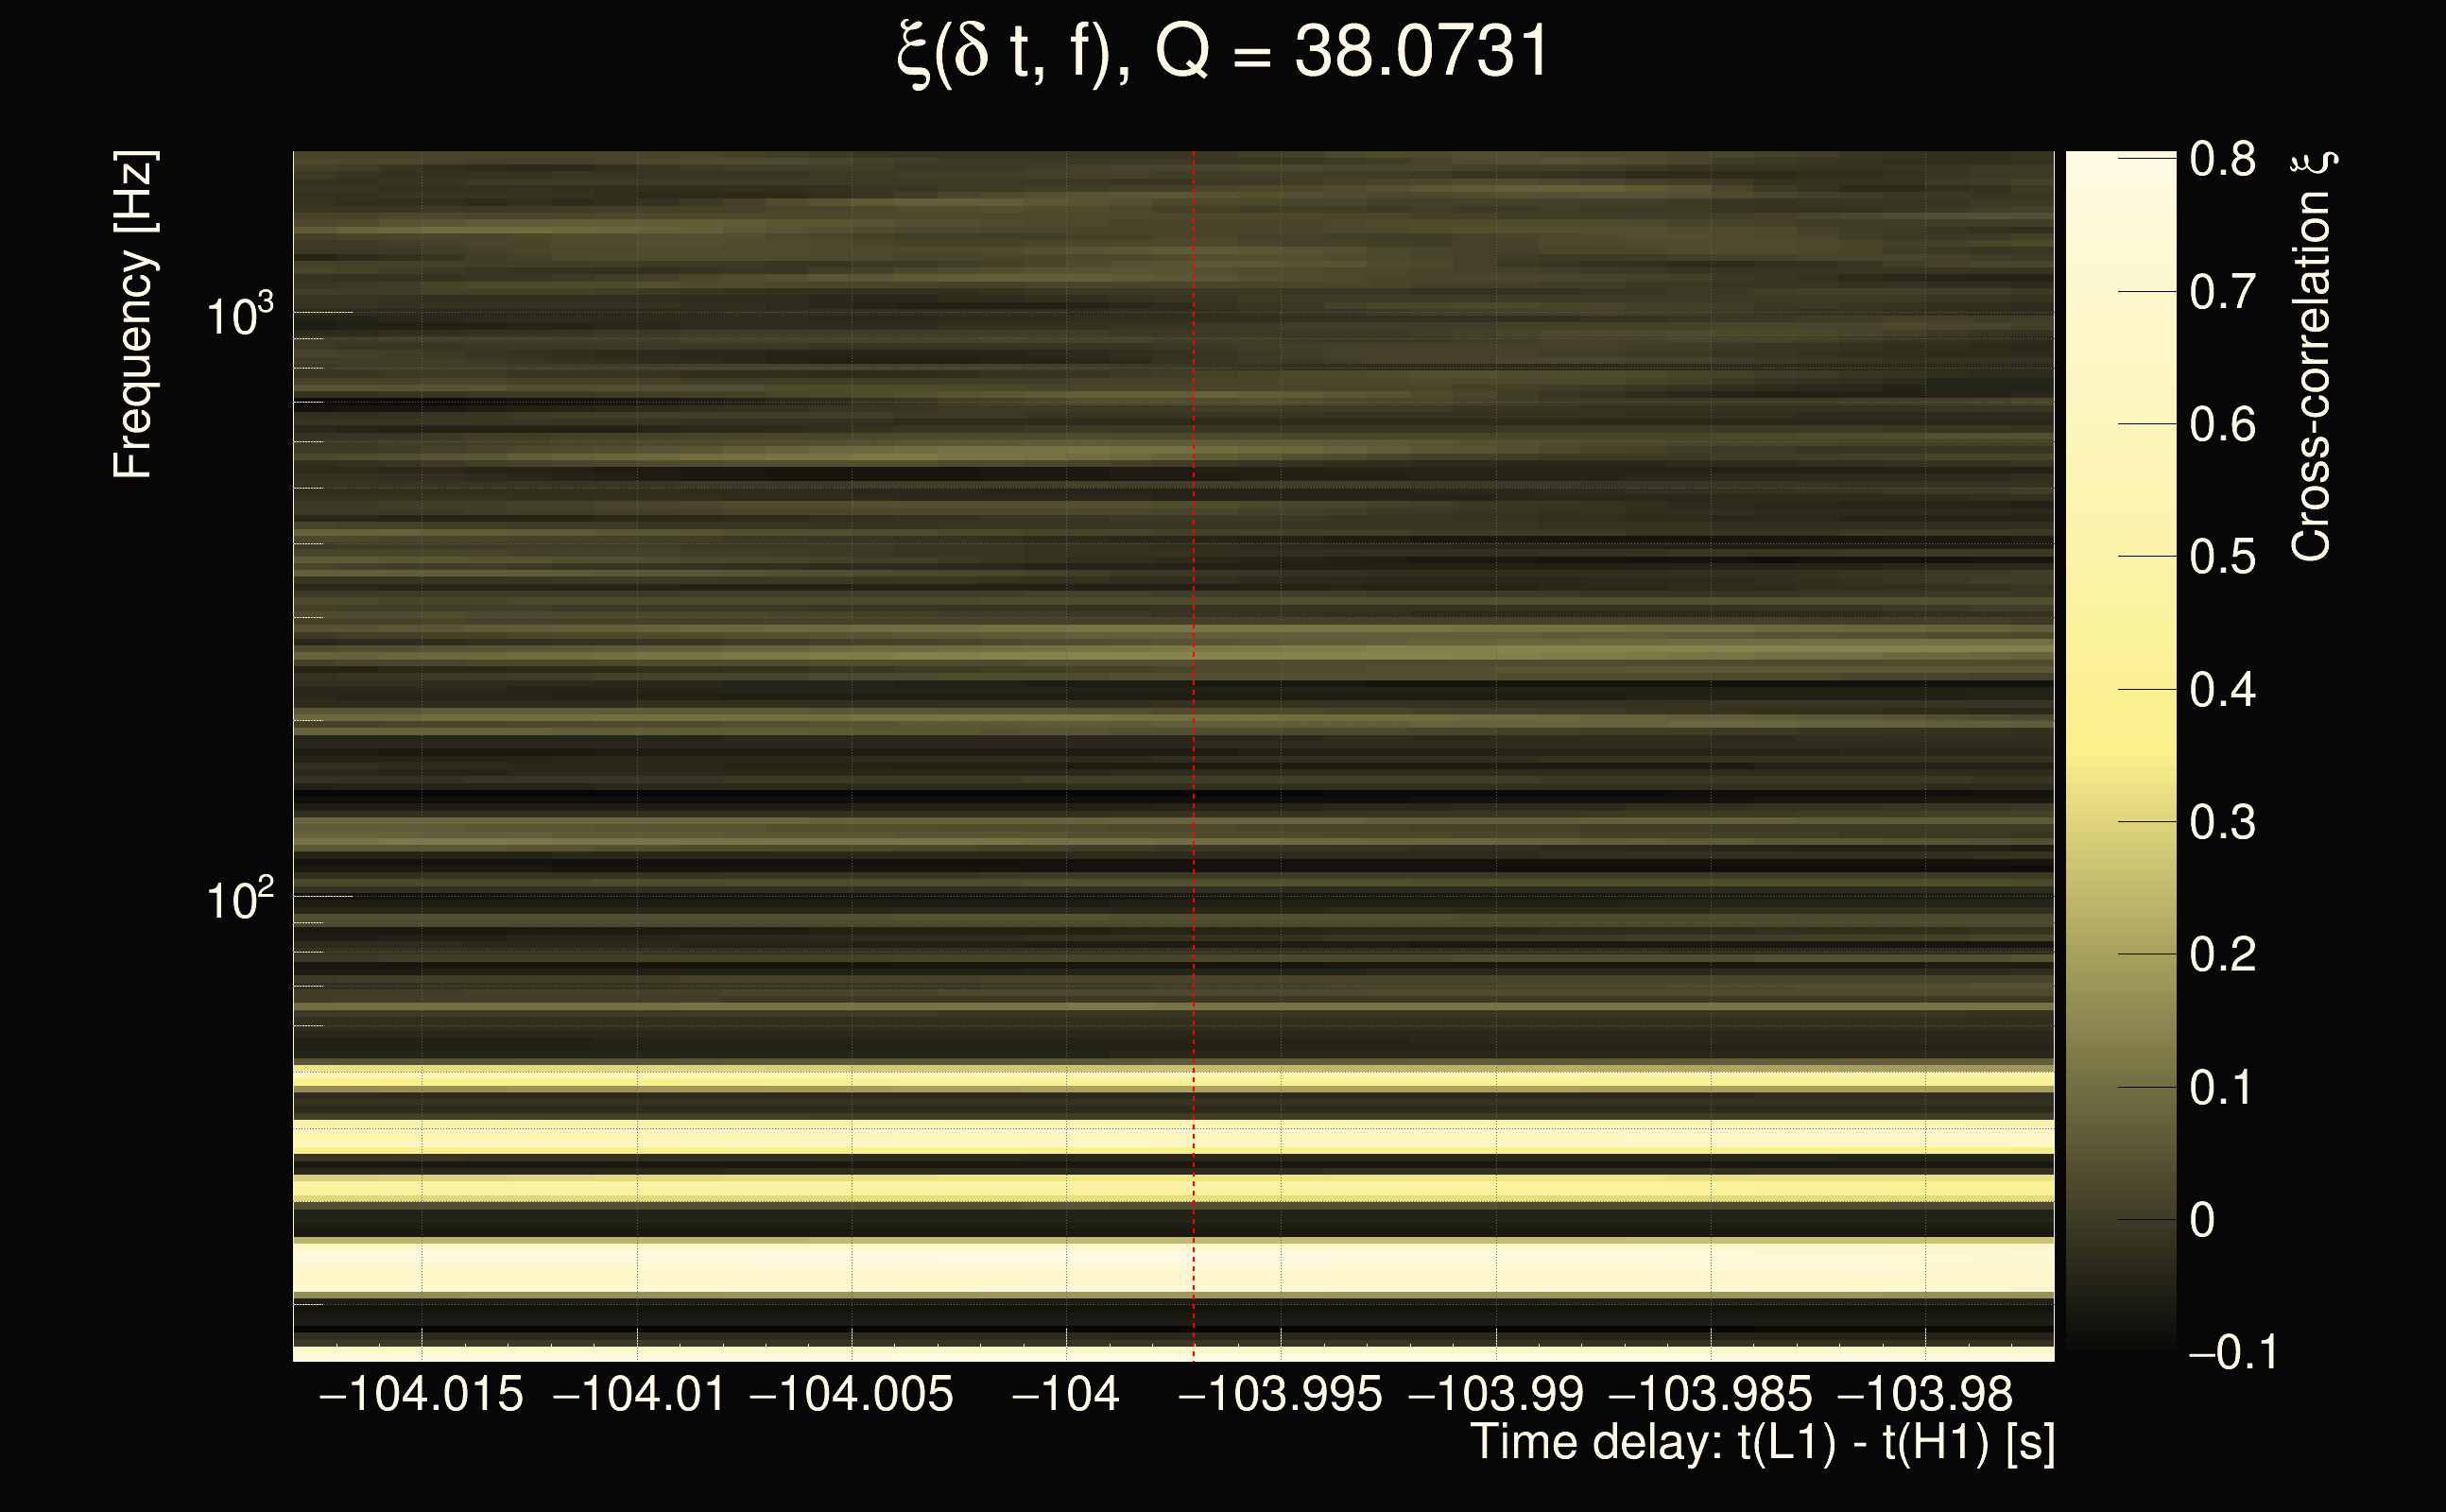2446x1512 pixels.
Task: Click the 0 label on the colorbar
Action: 2202,1220
